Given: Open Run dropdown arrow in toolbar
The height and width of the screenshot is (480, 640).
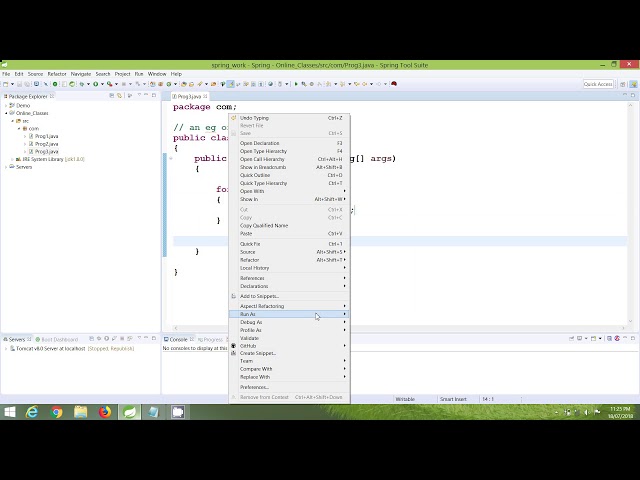Looking at the screenshot, I should 102,84.
